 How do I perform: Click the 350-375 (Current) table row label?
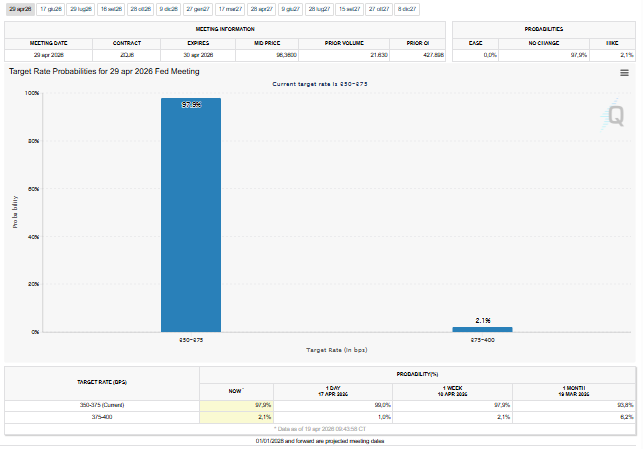(x=101, y=405)
